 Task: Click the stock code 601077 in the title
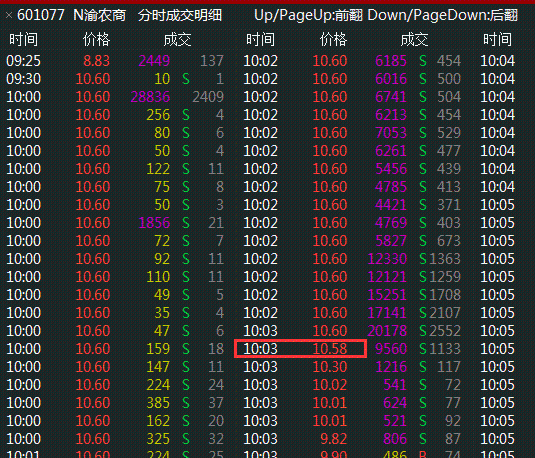41,15
